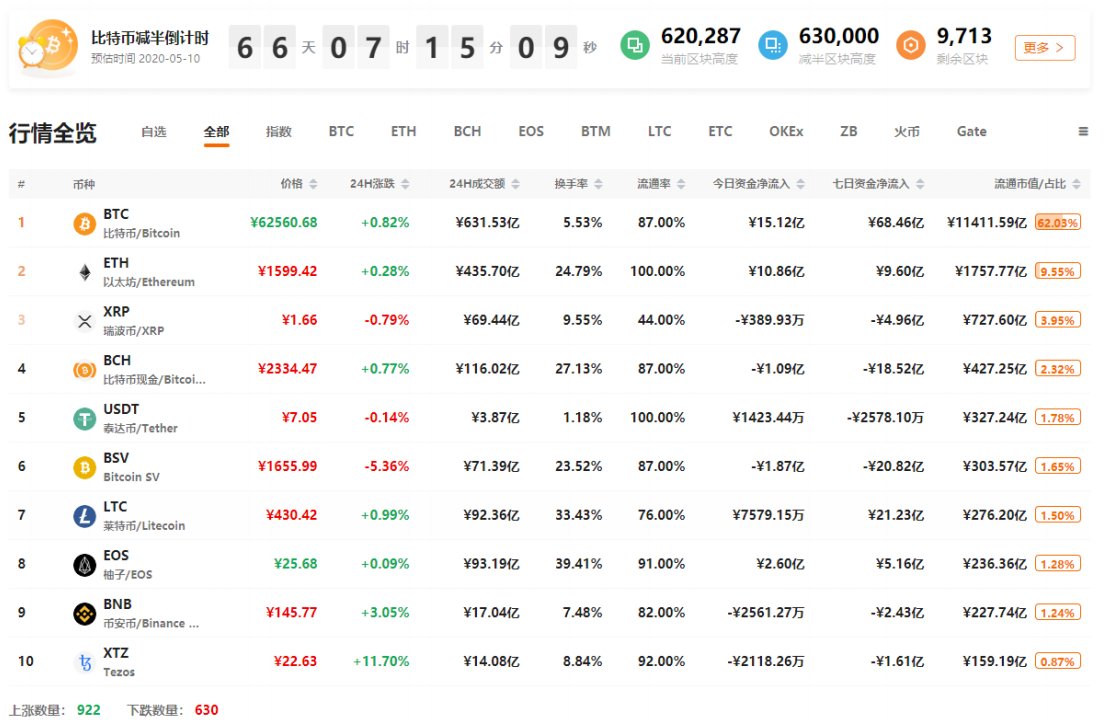The height and width of the screenshot is (725, 1105).
Task: Click the XRP 3.95% market share badge
Action: (1058, 320)
